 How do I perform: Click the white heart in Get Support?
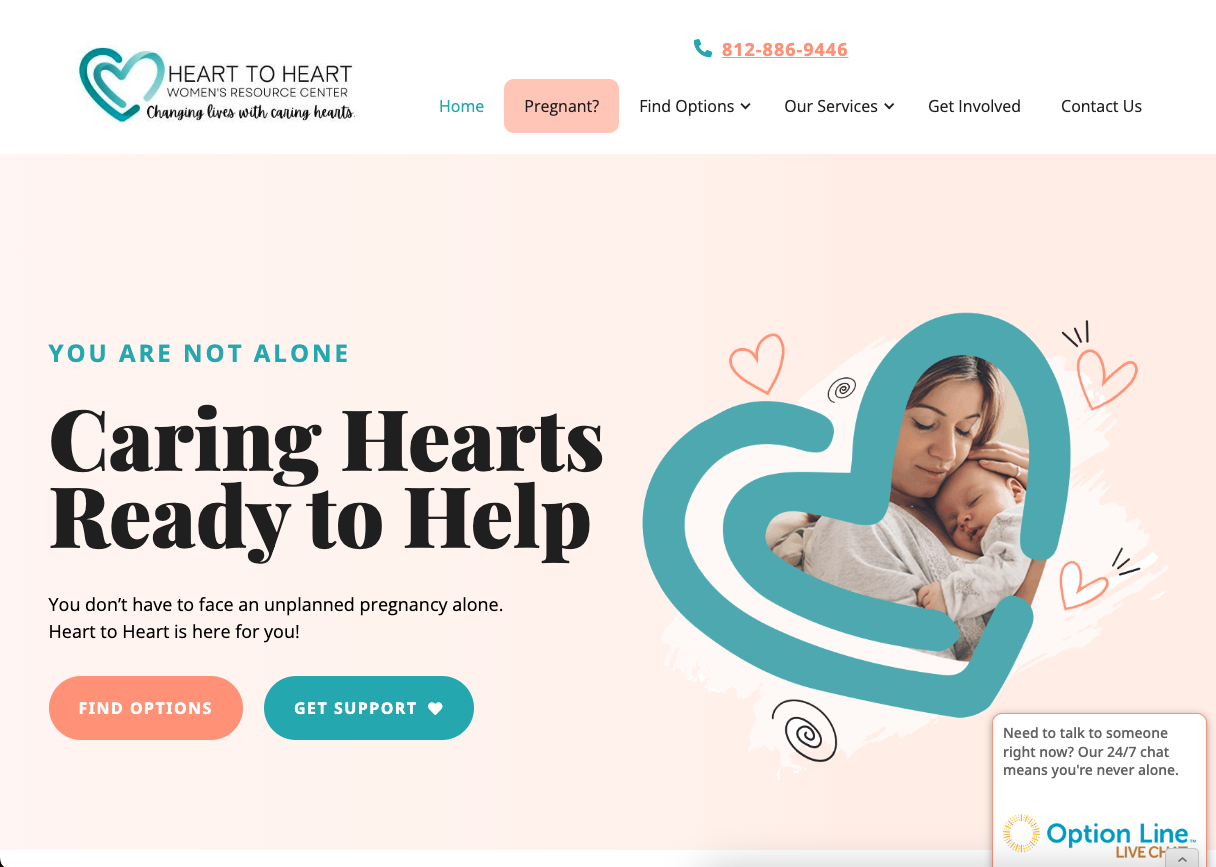coord(435,708)
